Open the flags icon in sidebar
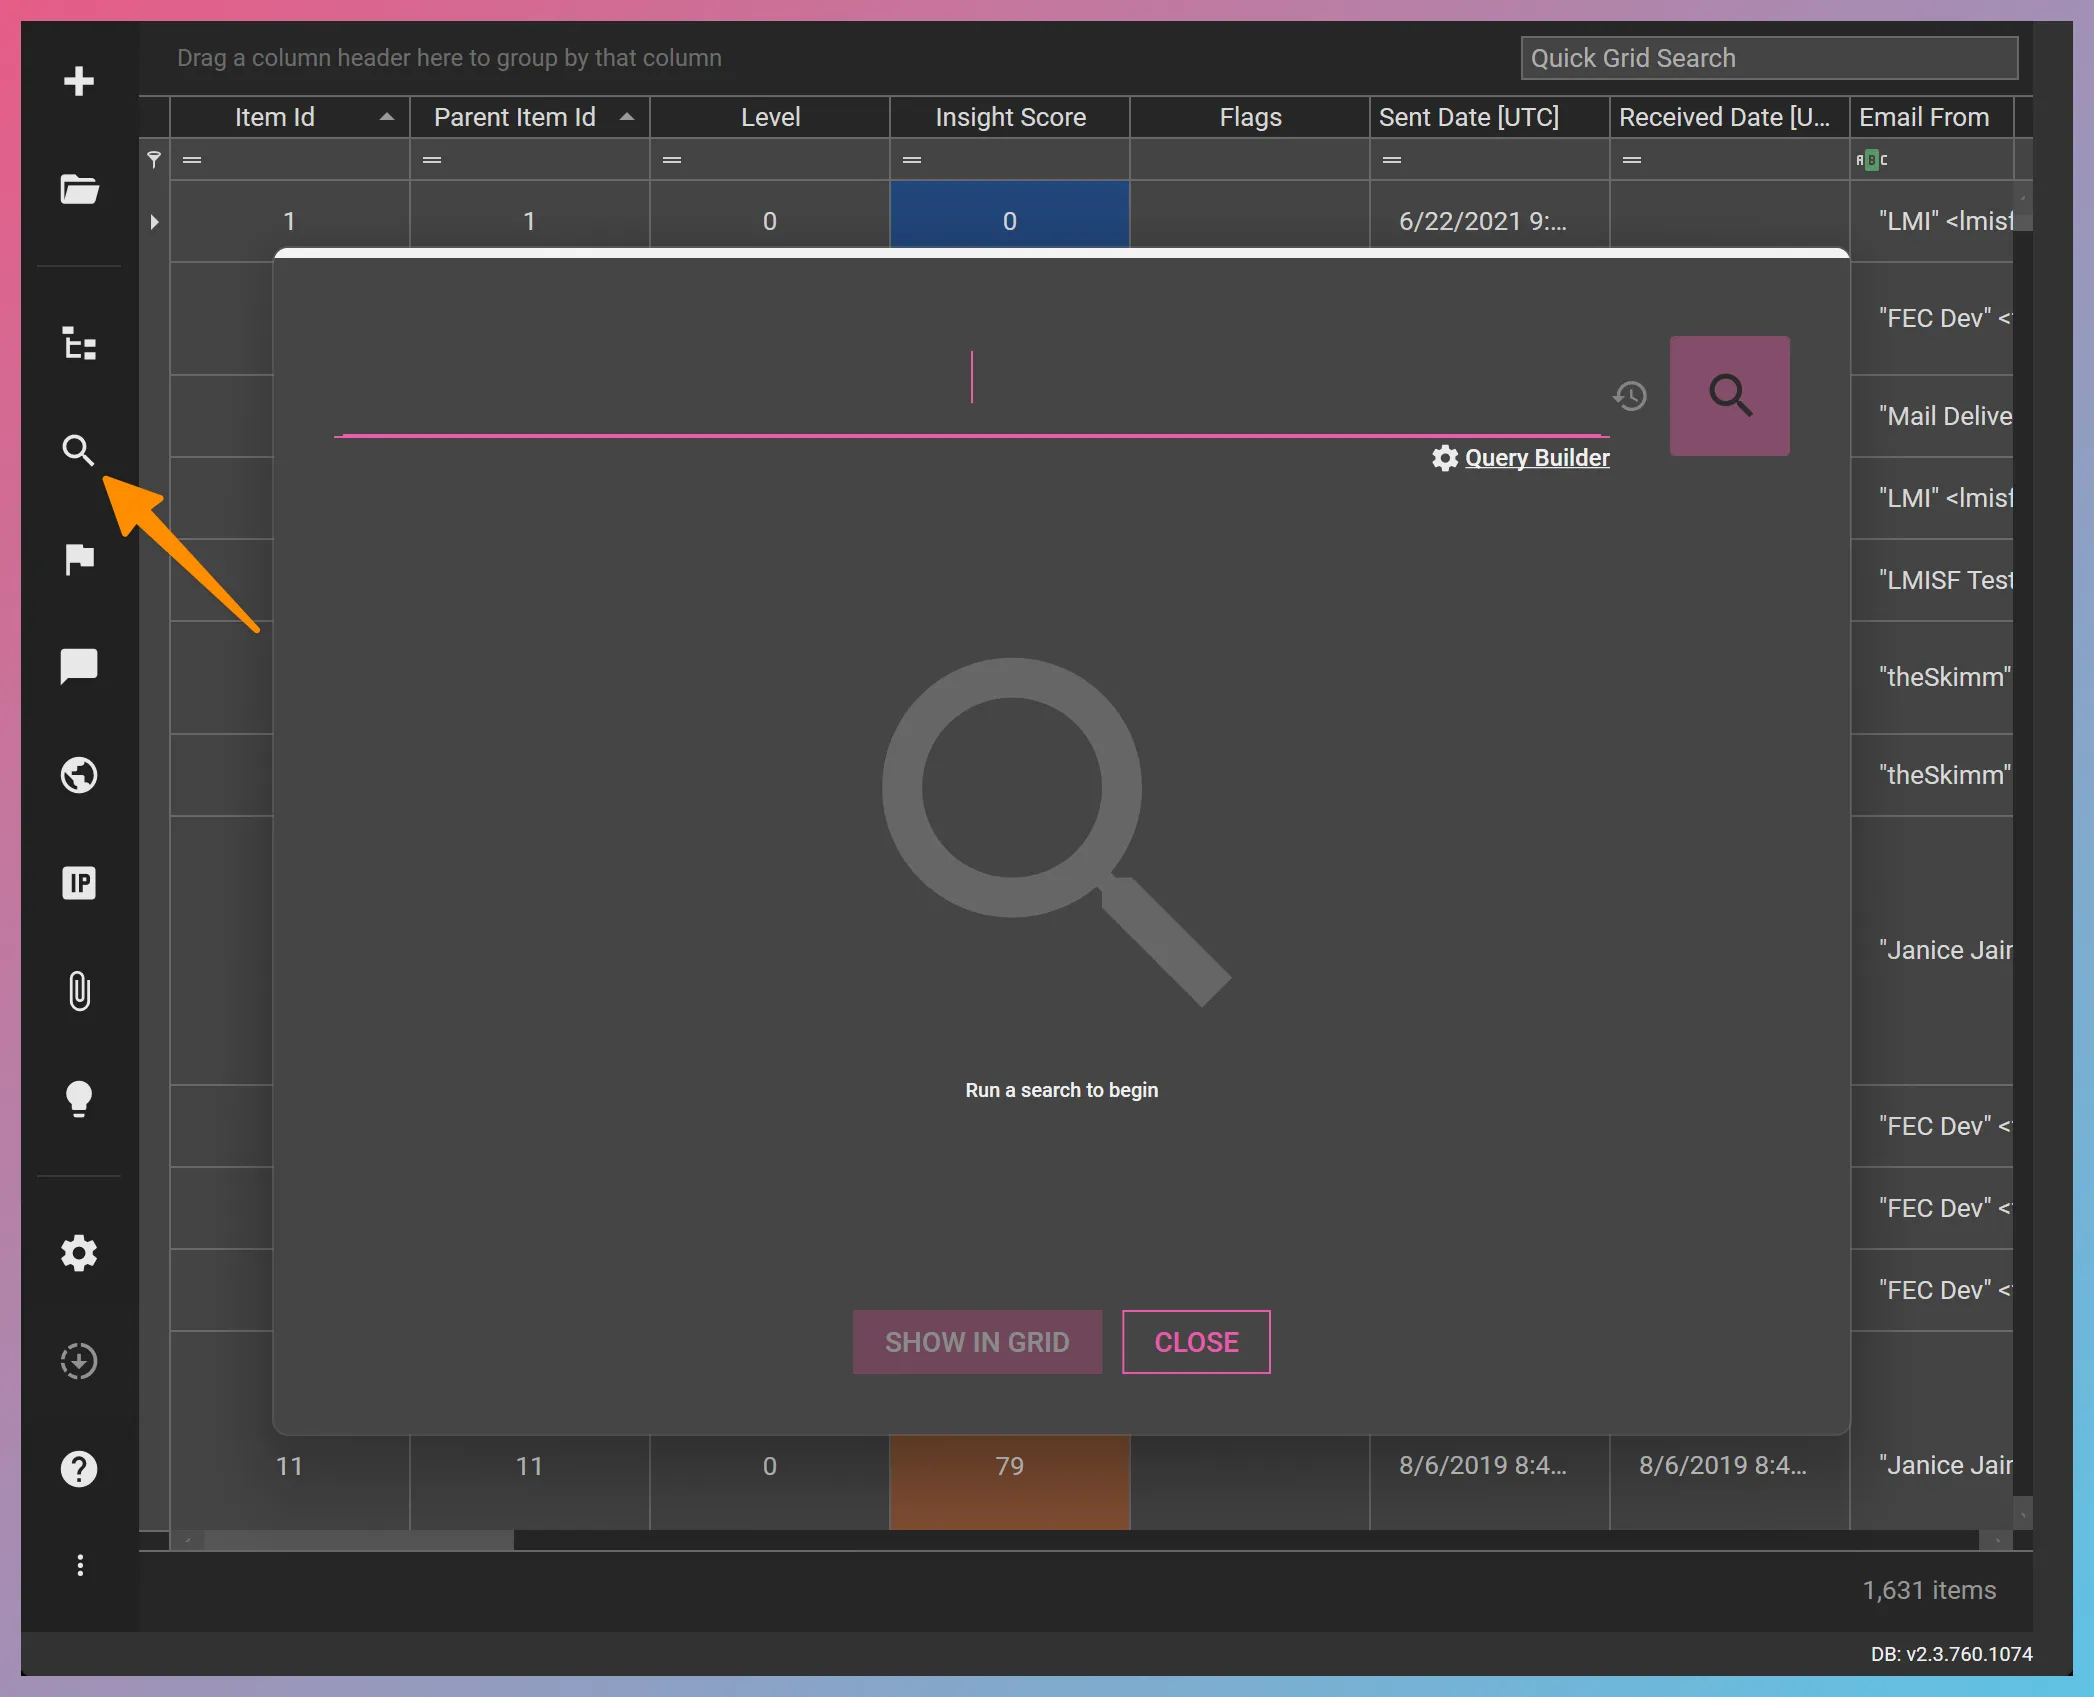Image resolution: width=2094 pixels, height=1697 pixels. point(79,559)
